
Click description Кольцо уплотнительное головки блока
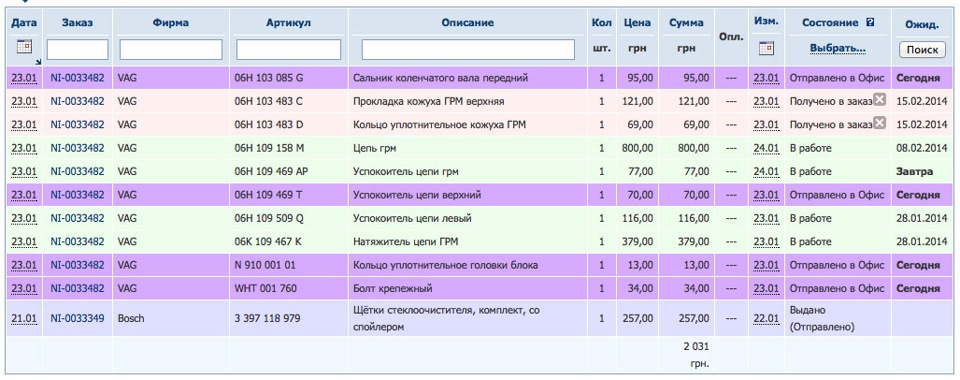pyautogui.click(x=446, y=265)
